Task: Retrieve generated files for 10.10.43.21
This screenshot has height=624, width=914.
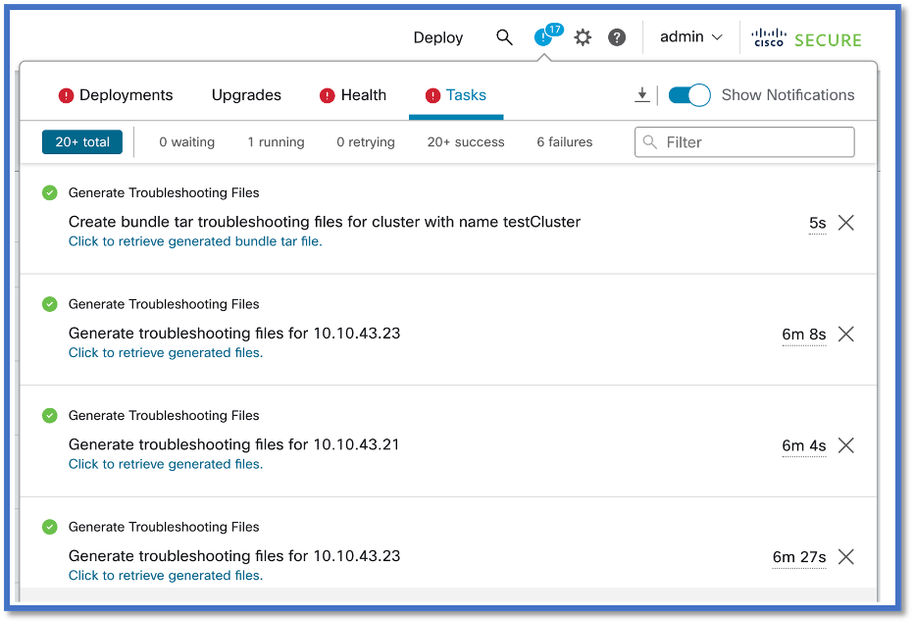Action: [x=166, y=464]
